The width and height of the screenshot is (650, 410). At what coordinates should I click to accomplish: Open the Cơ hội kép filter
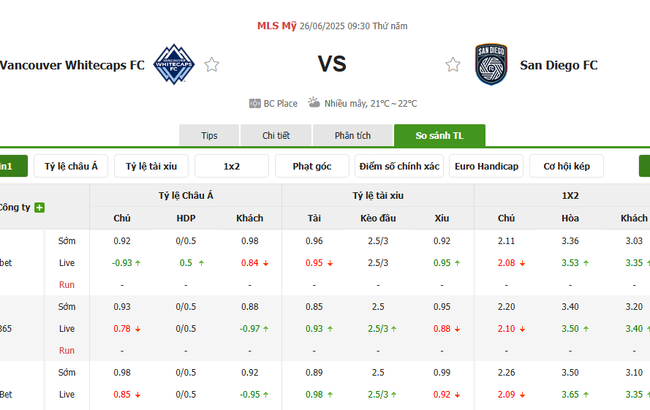pyautogui.click(x=566, y=167)
